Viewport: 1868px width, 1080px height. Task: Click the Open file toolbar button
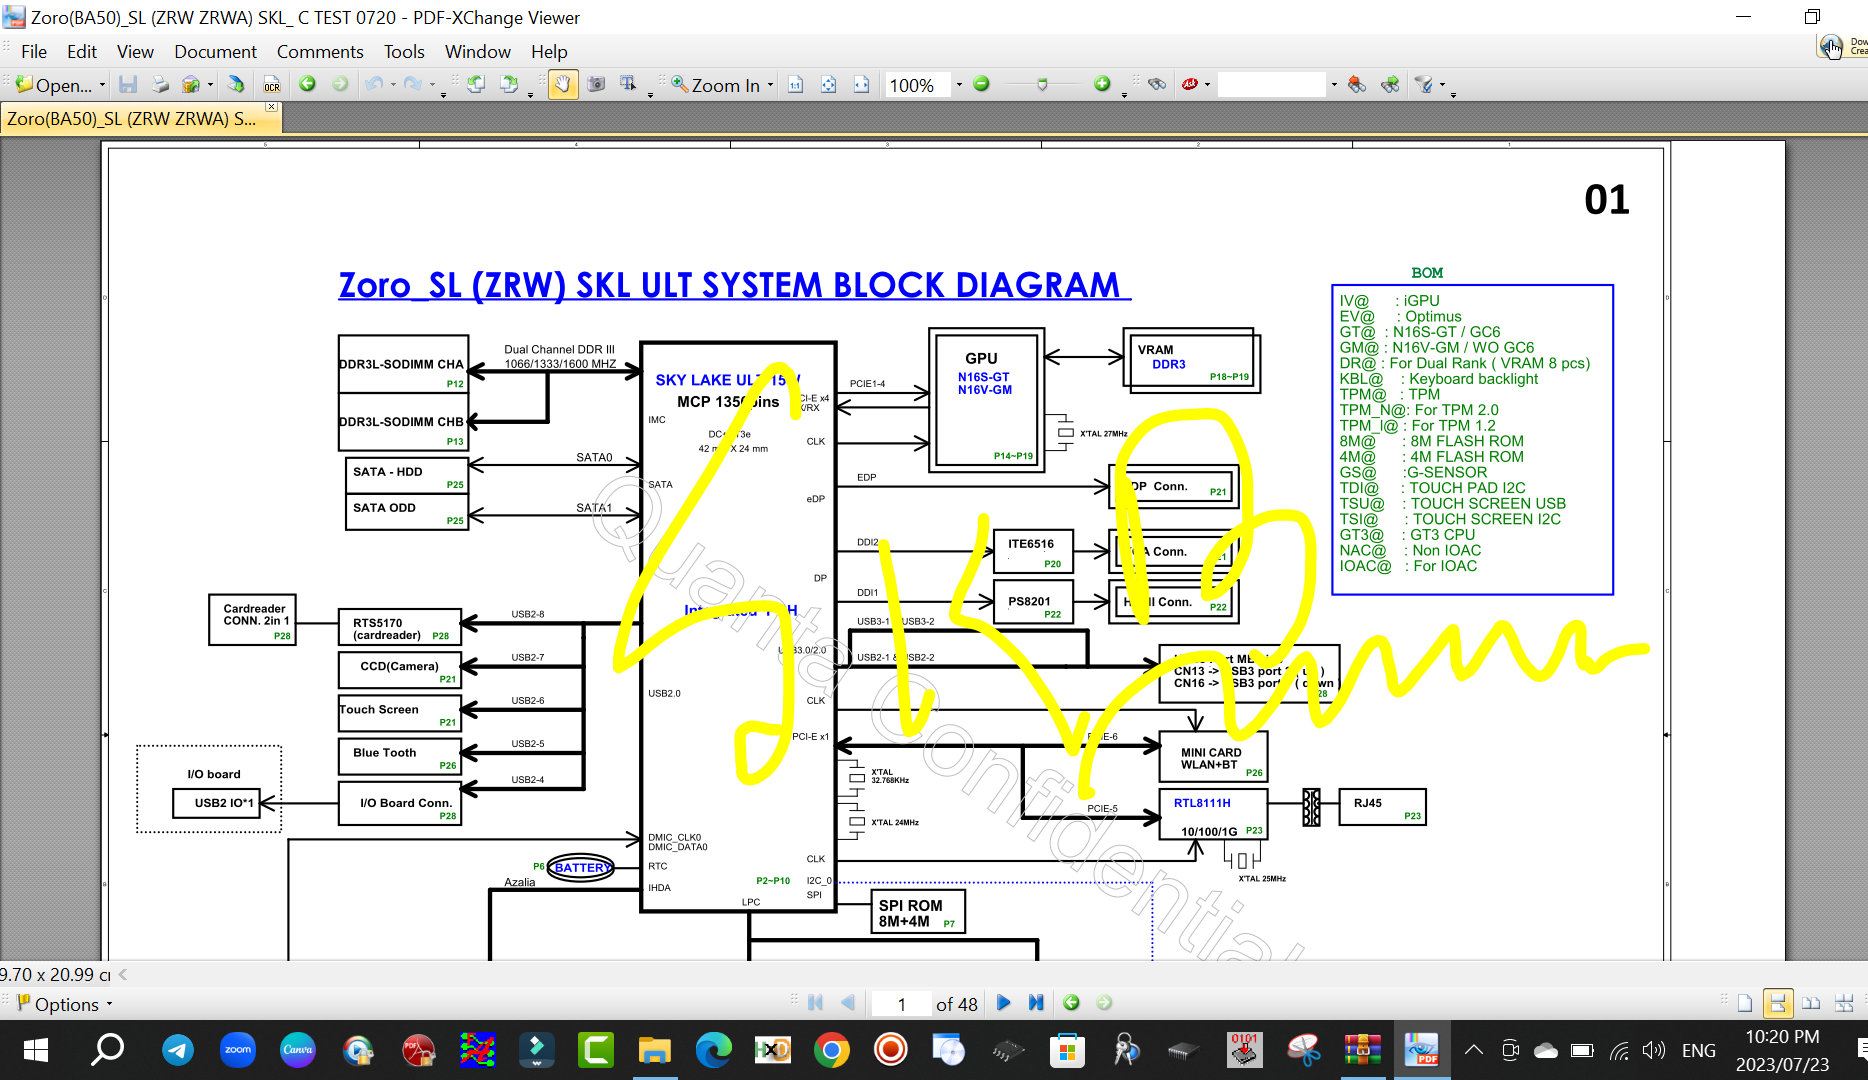(53, 85)
